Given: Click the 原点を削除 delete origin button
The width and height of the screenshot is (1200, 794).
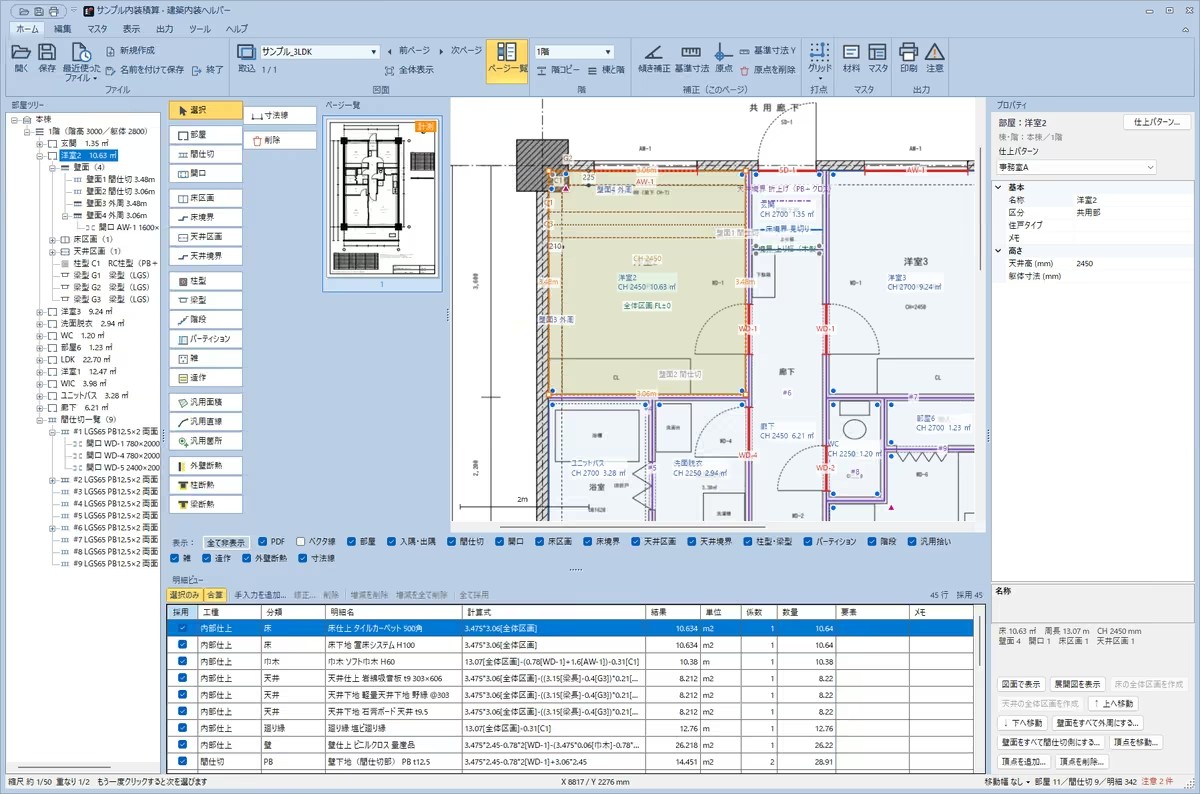Looking at the screenshot, I should click(x=768, y=70).
